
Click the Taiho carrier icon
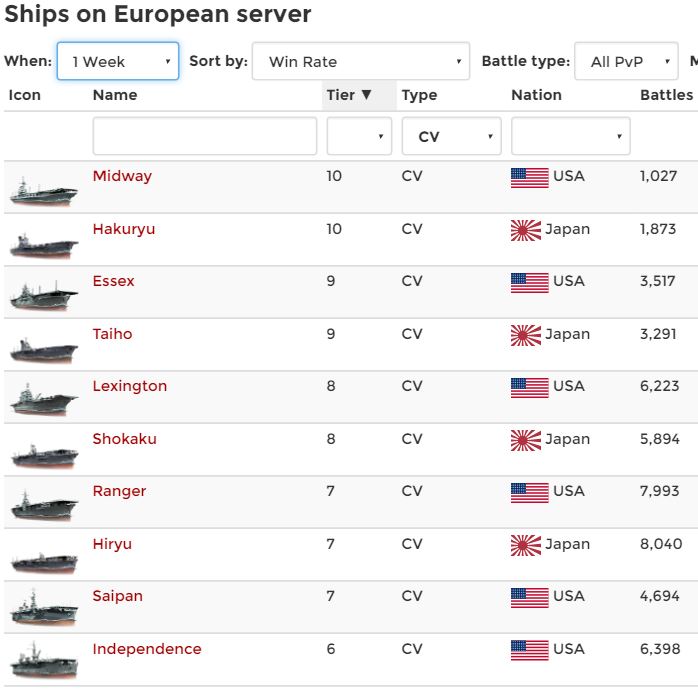click(x=43, y=349)
